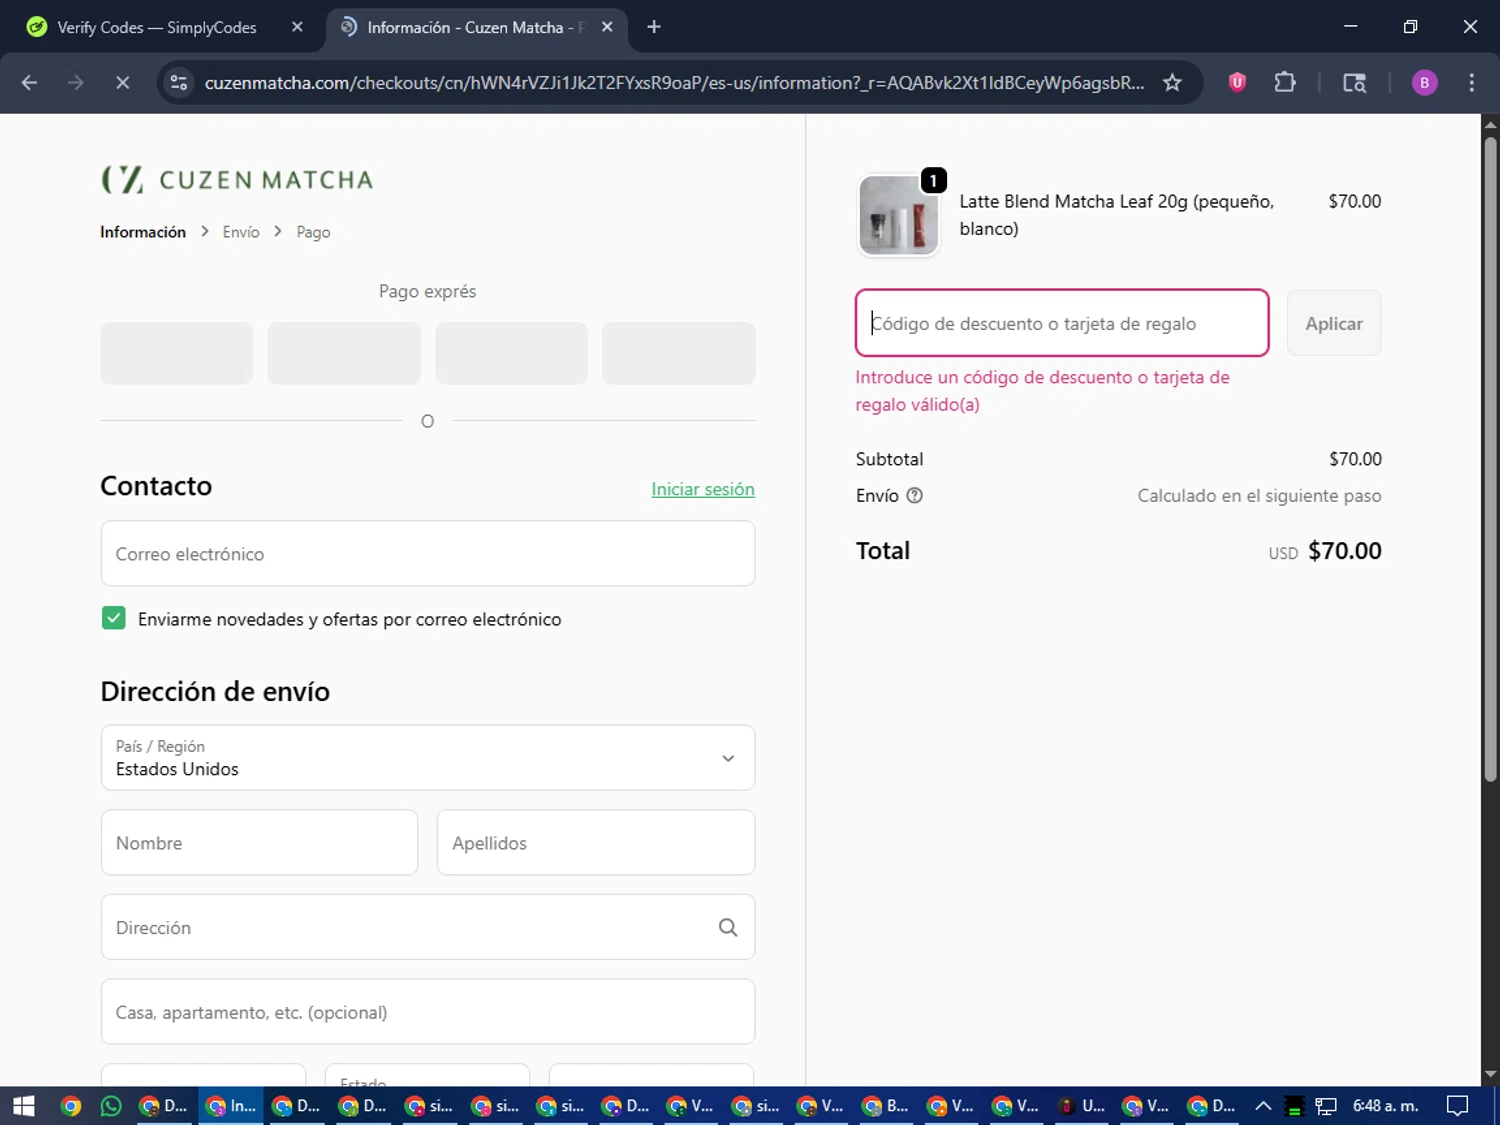
Task: Open a new browser tab
Action: point(654,27)
